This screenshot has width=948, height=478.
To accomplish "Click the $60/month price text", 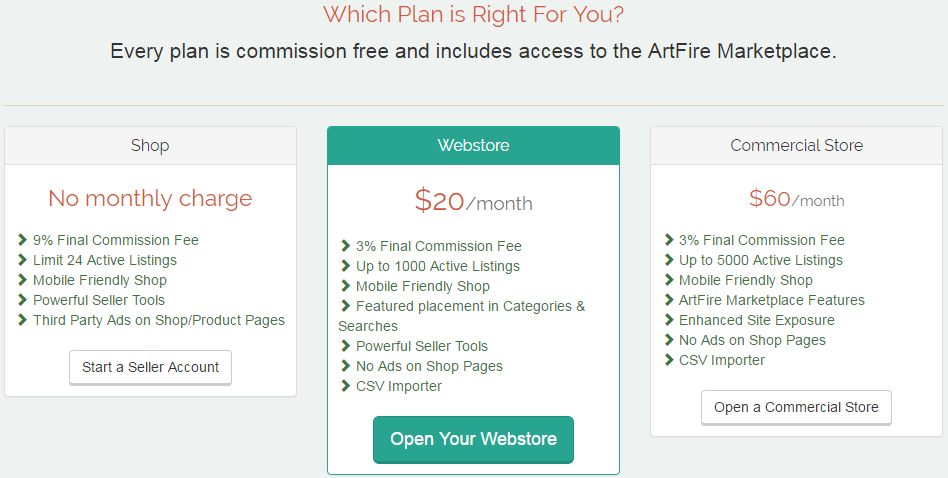I will (x=796, y=198).
